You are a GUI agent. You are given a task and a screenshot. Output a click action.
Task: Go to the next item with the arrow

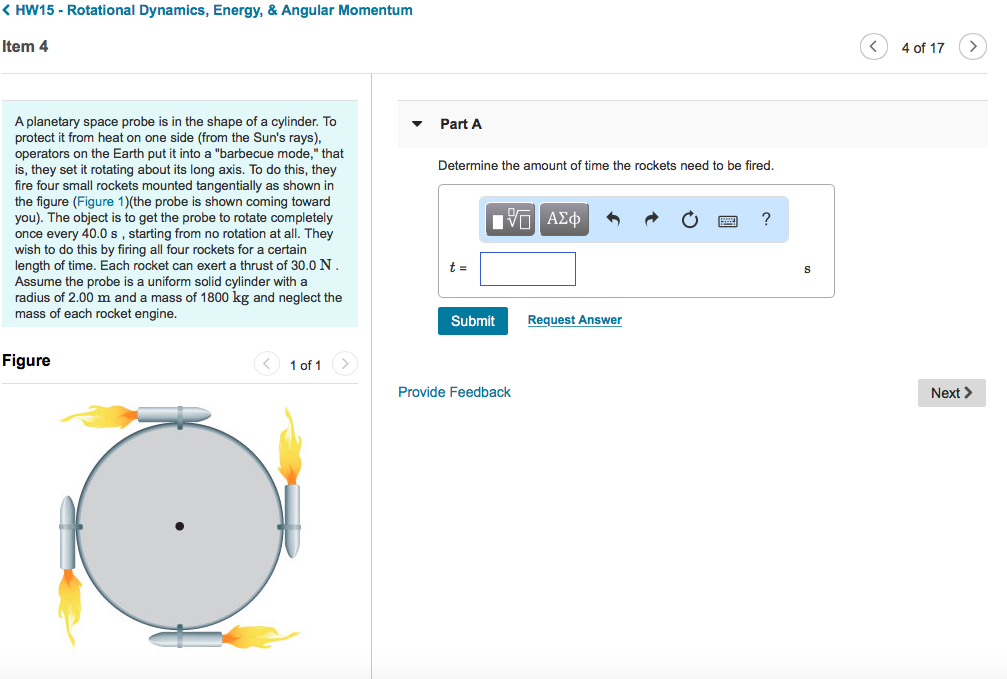click(972, 46)
